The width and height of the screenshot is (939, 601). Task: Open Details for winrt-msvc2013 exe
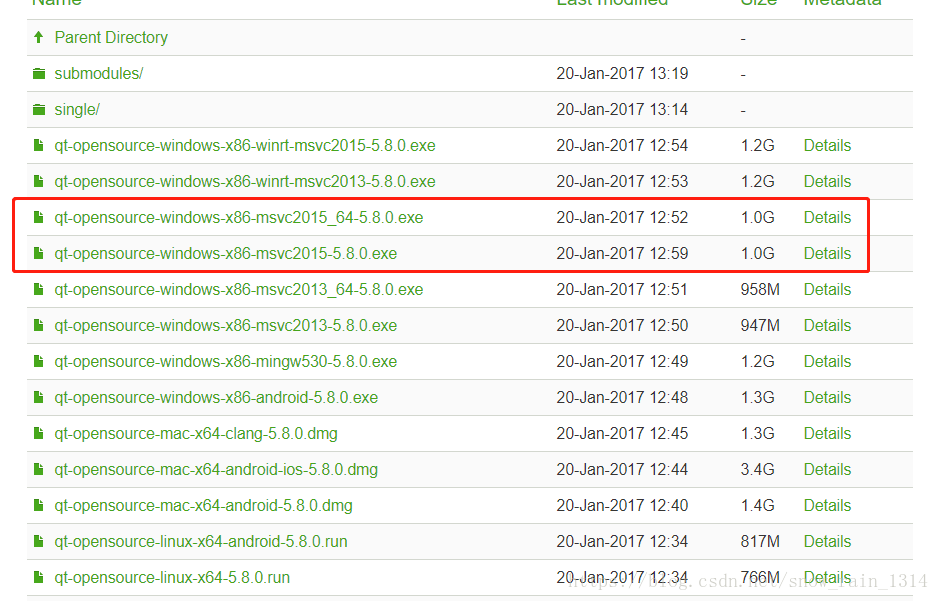point(827,181)
